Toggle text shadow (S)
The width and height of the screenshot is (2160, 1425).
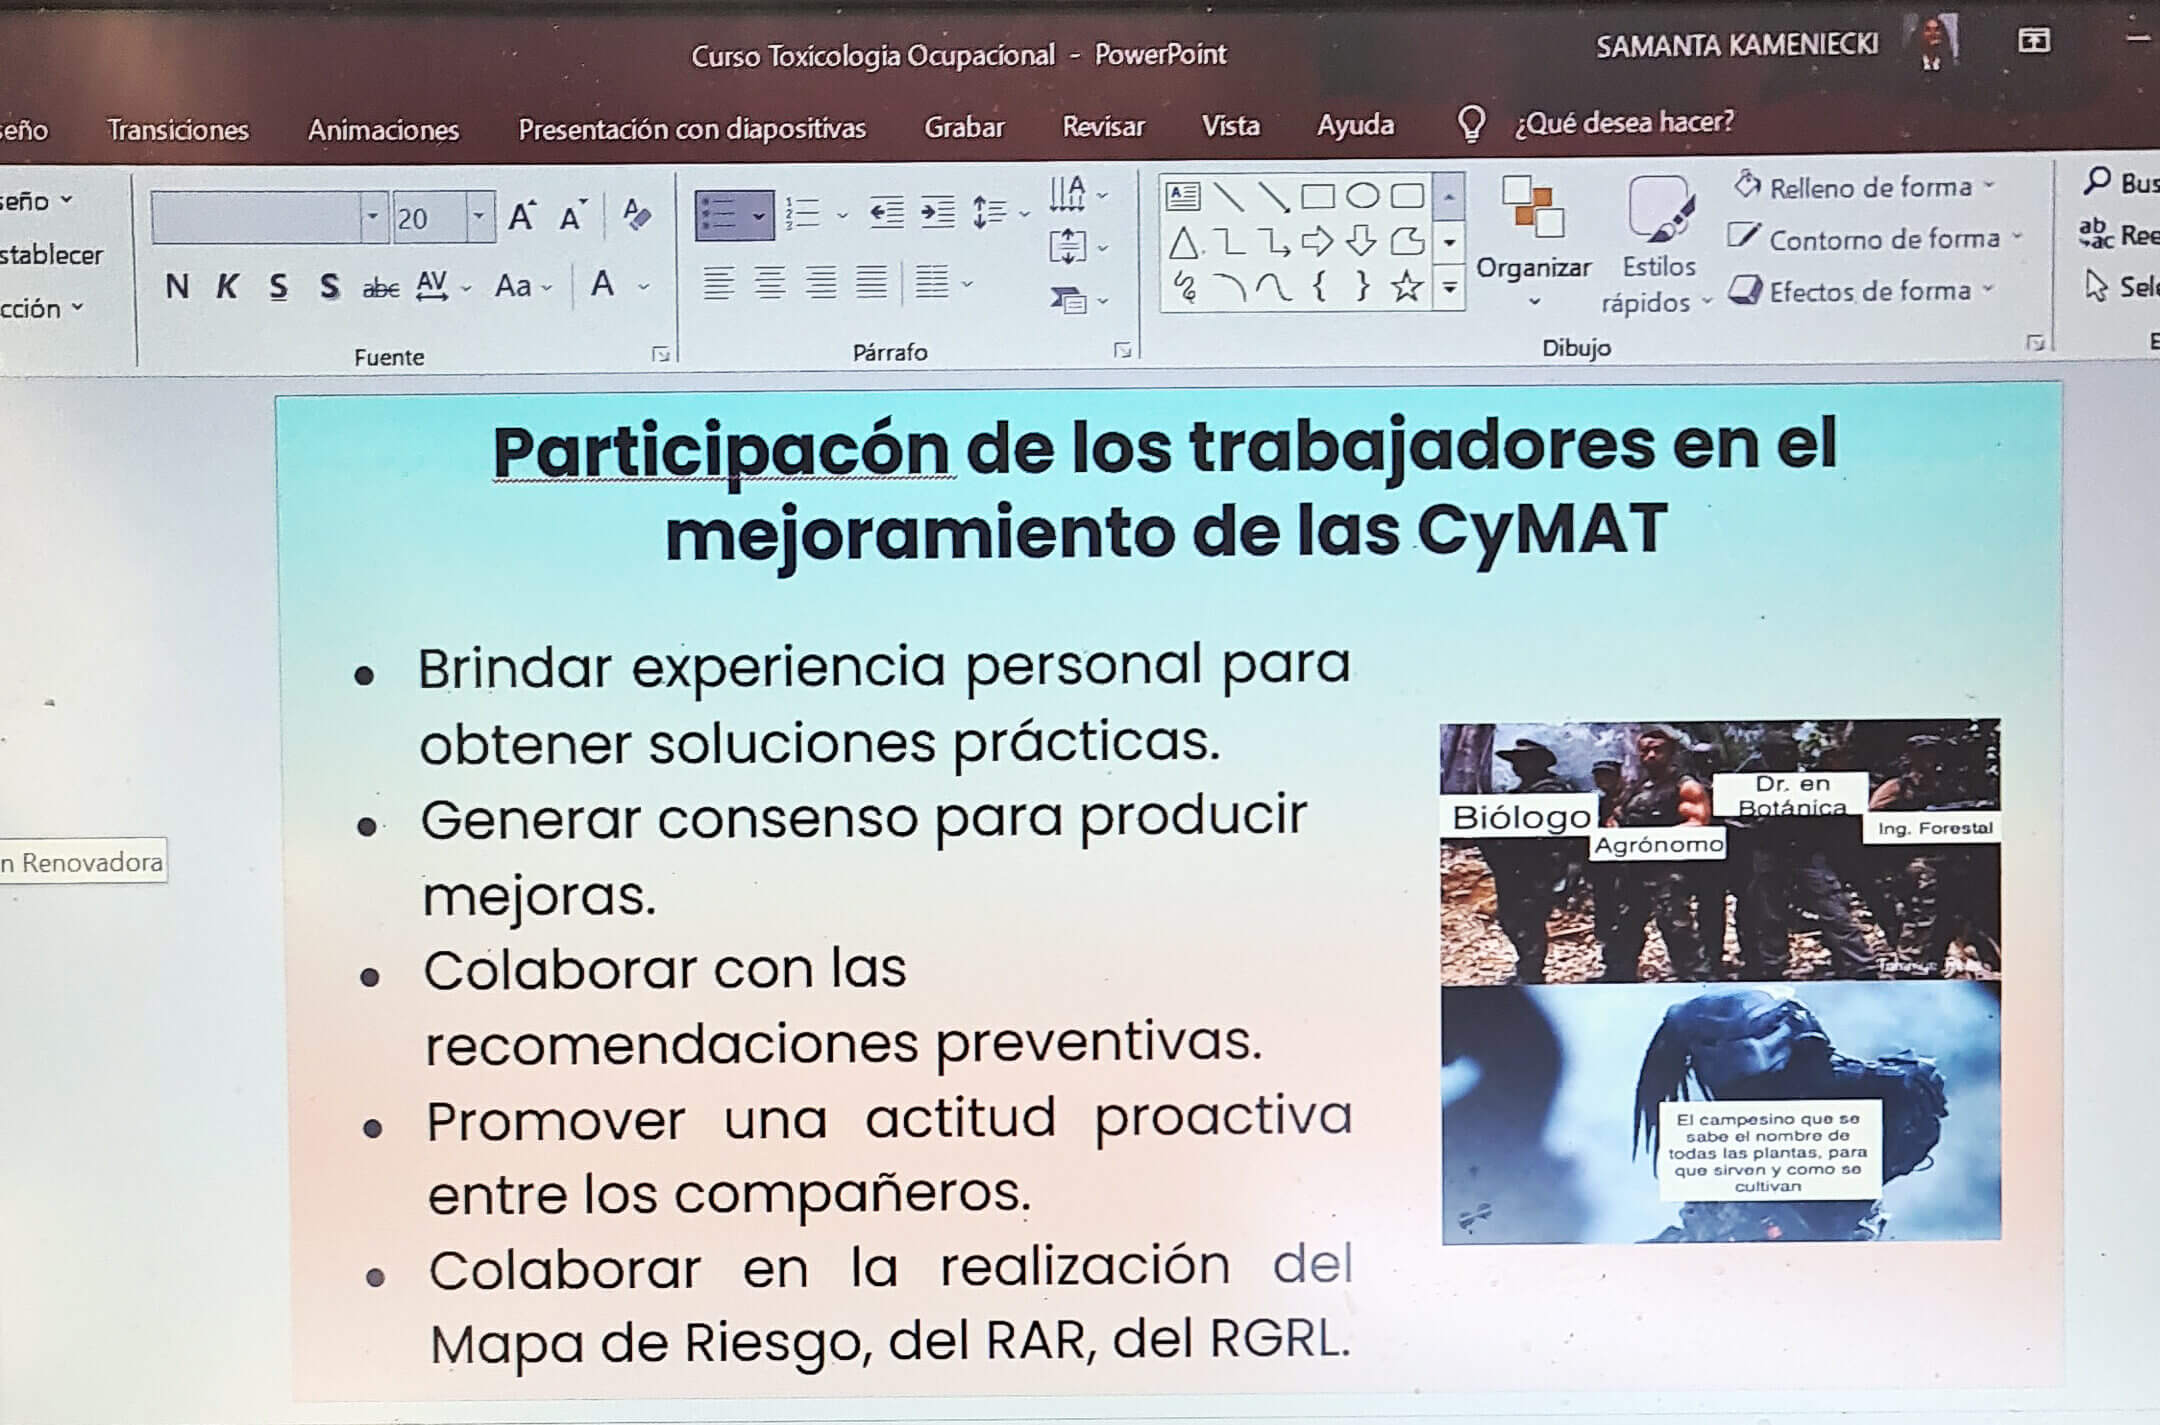click(x=329, y=287)
